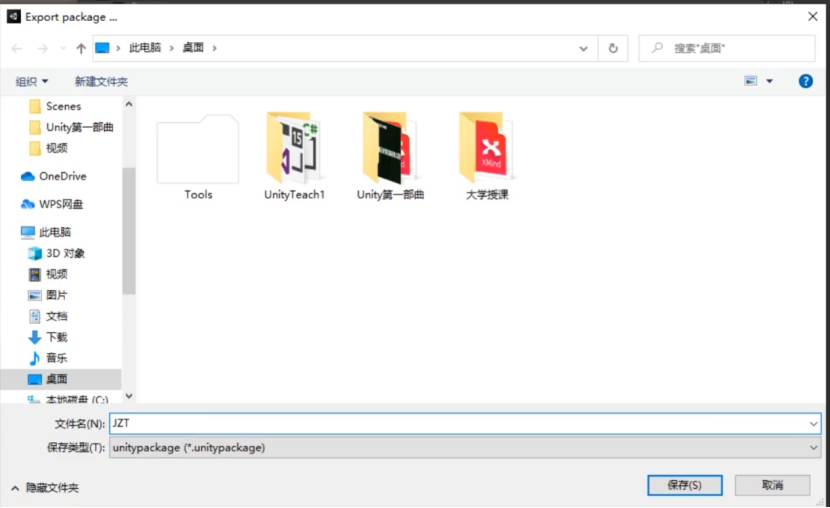The image size is (830, 508).
Task: Click the search 桌面 field
Action: (x=727, y=49)
